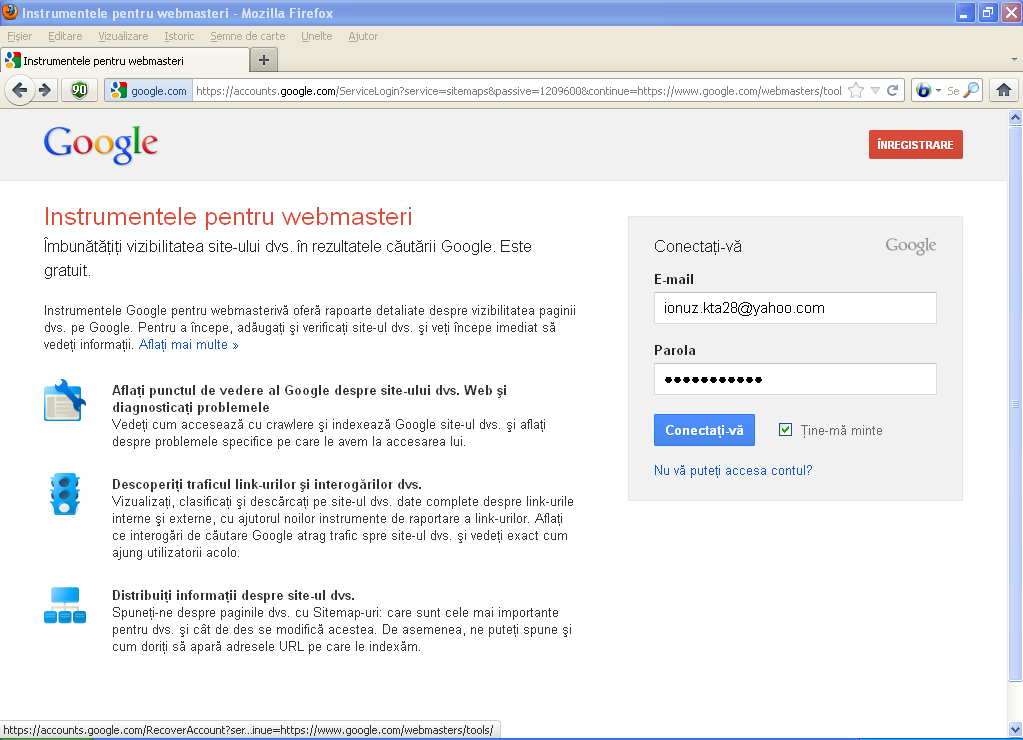Select the Instrumentele pentru webmasteri tab
This screenshot has width=1023, height=740.
tap(125, 61)
